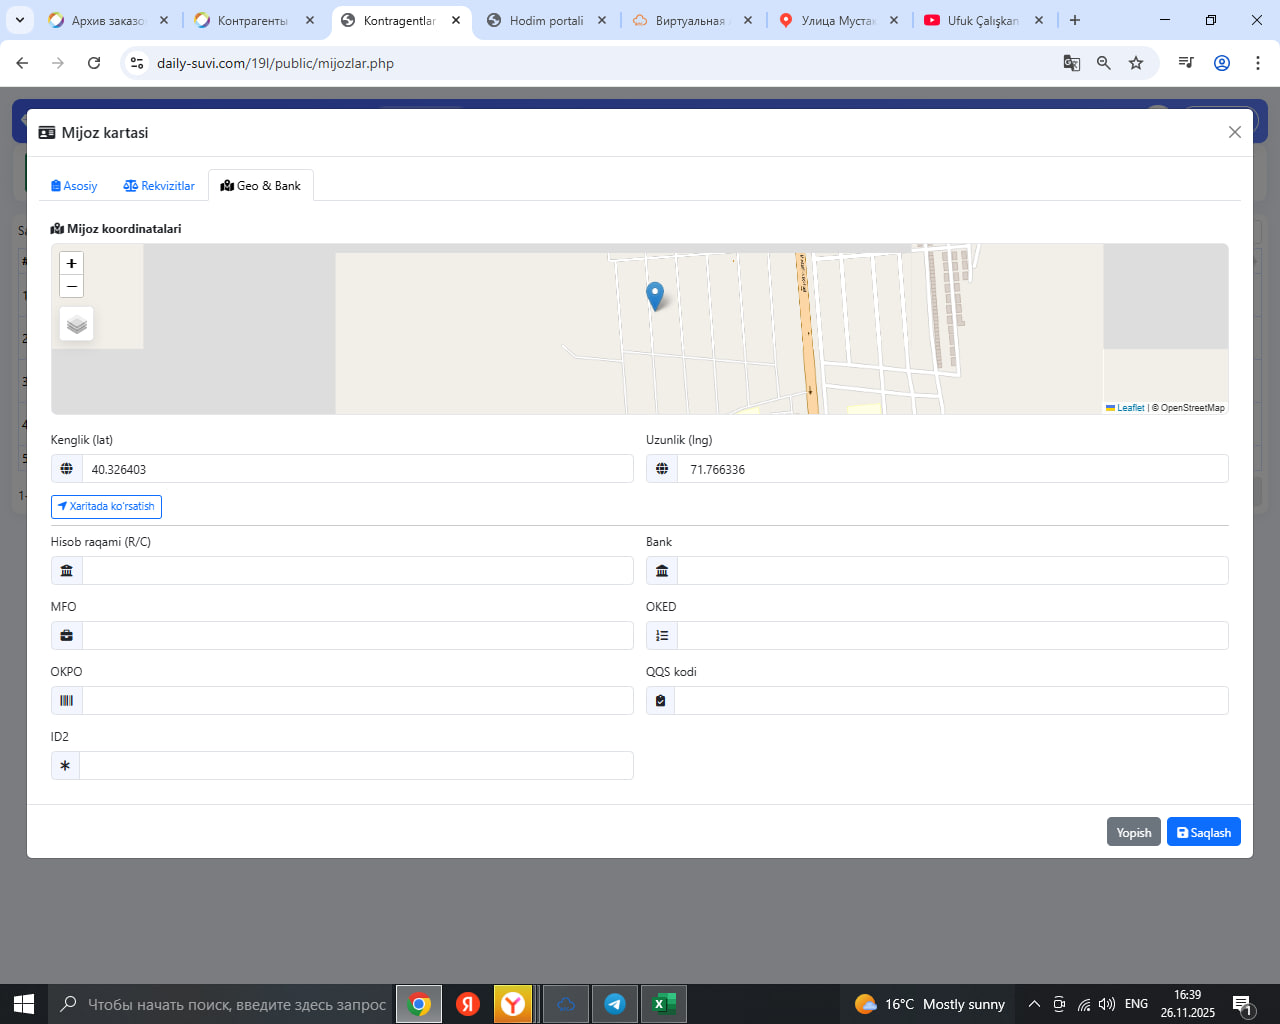Zoom in on the map
The width and height of the screenshot is (1280, 1024).
coord(71,263)
